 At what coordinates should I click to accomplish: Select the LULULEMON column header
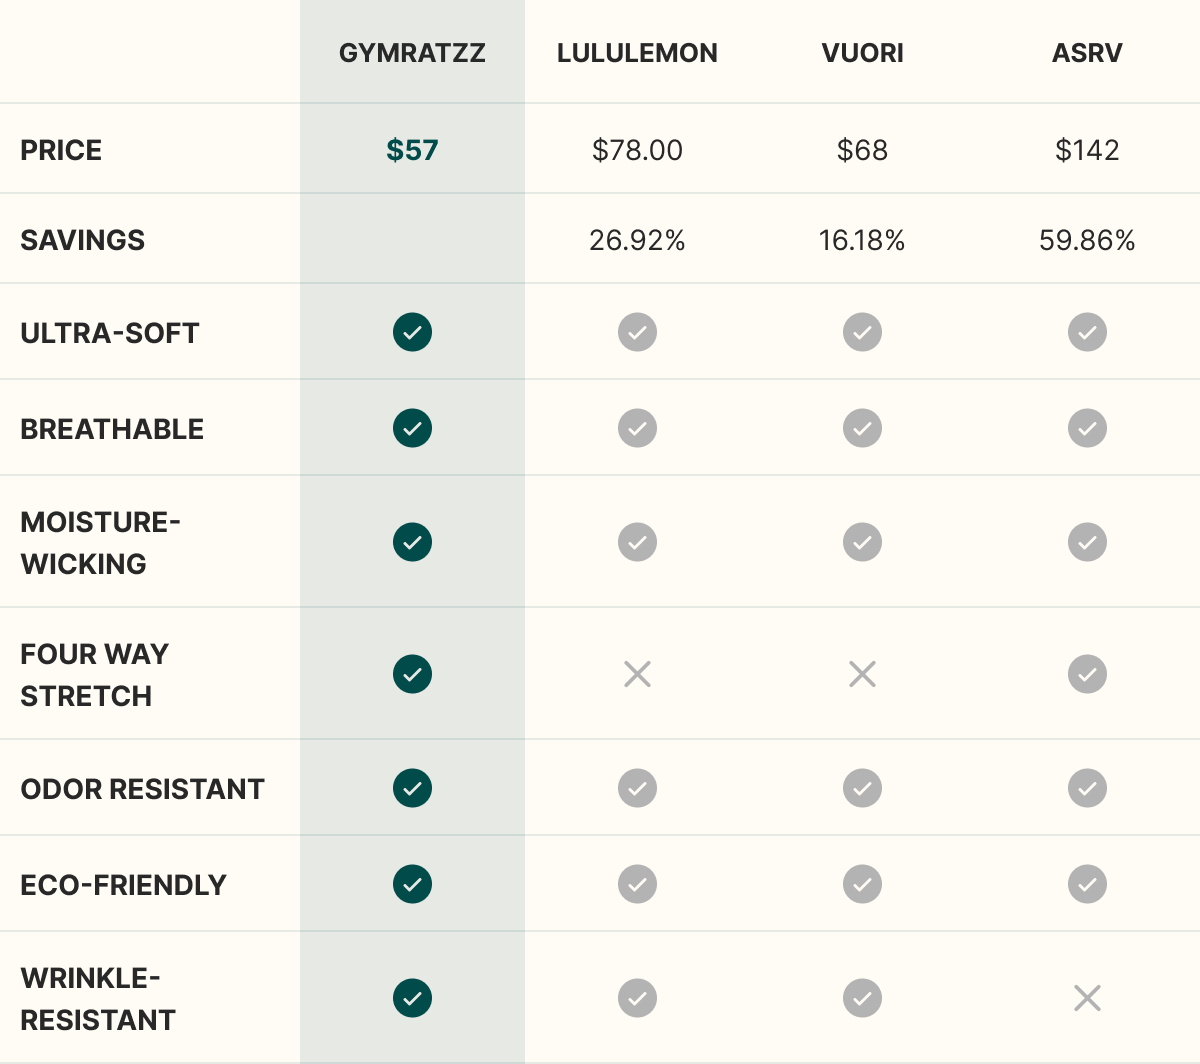click(x=637, y=53)
